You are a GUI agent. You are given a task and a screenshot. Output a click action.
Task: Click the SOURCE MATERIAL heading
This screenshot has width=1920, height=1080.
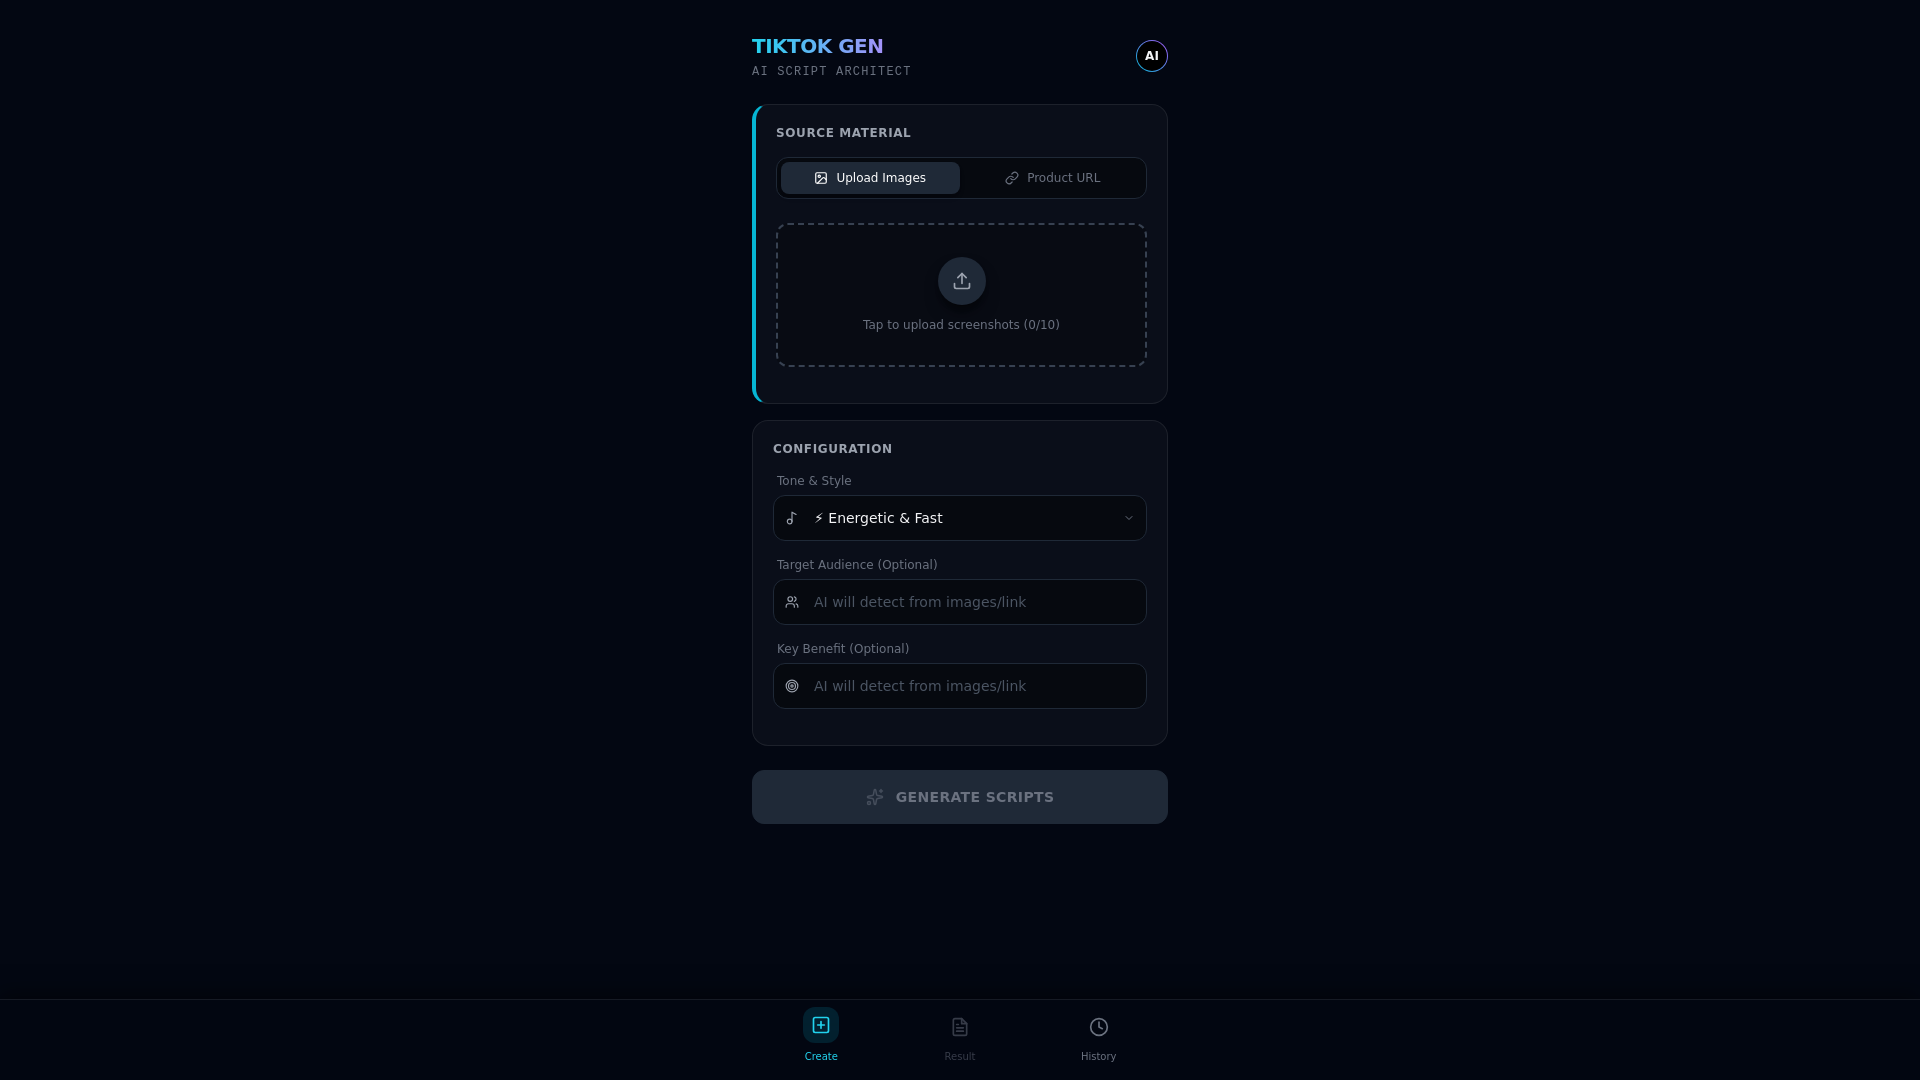click(843, 133)
